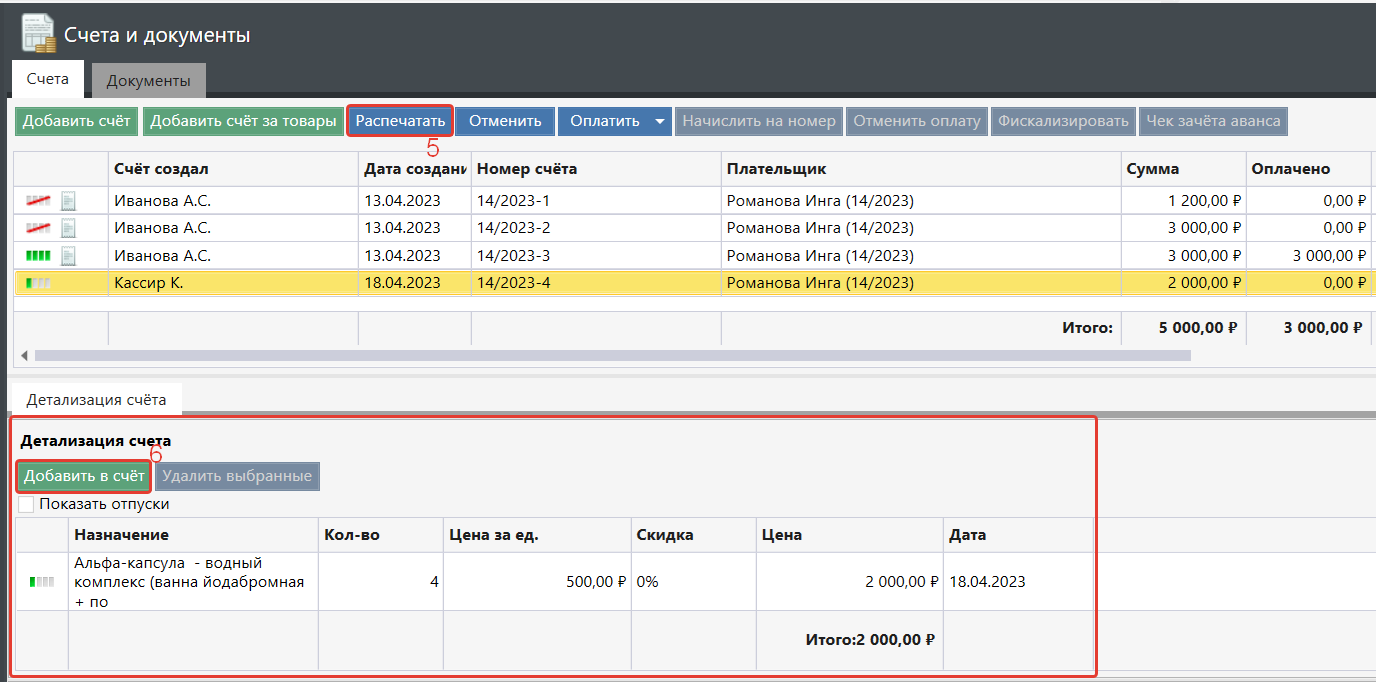
Task: Click cancelled status icon of invoice 14/2023-2
Action: 38,228
